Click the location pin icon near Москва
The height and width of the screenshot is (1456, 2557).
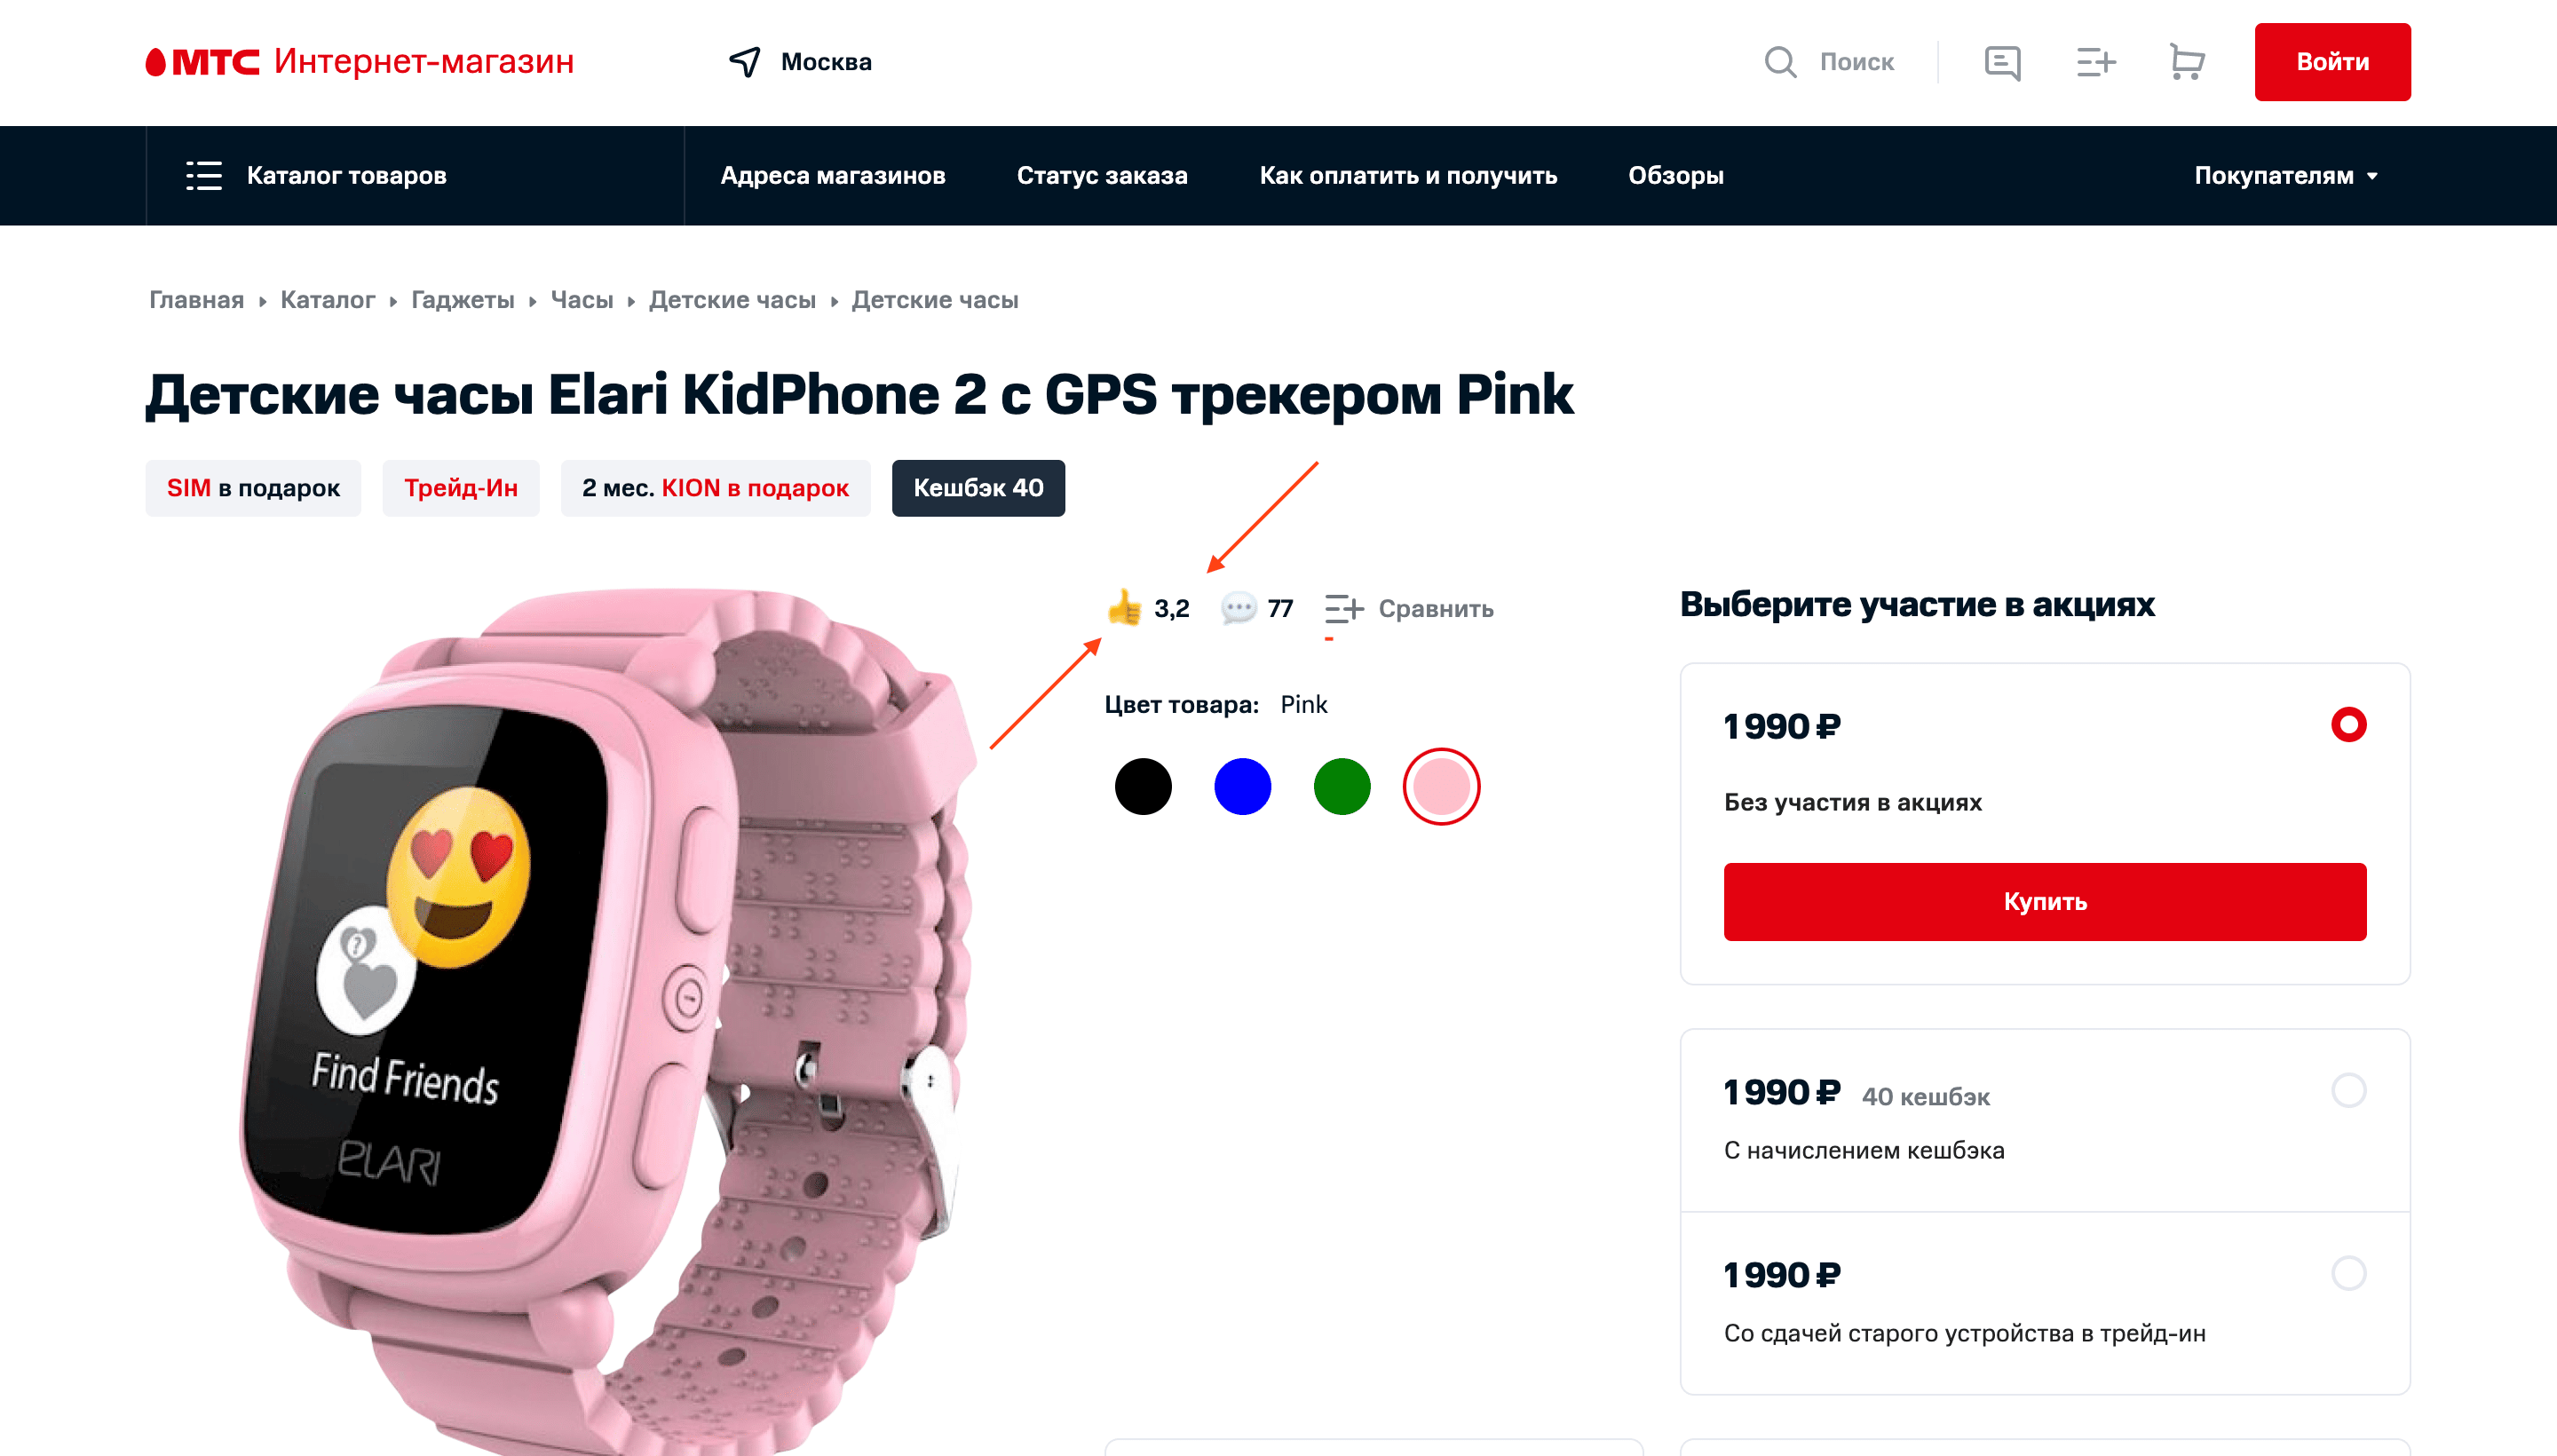743,62
